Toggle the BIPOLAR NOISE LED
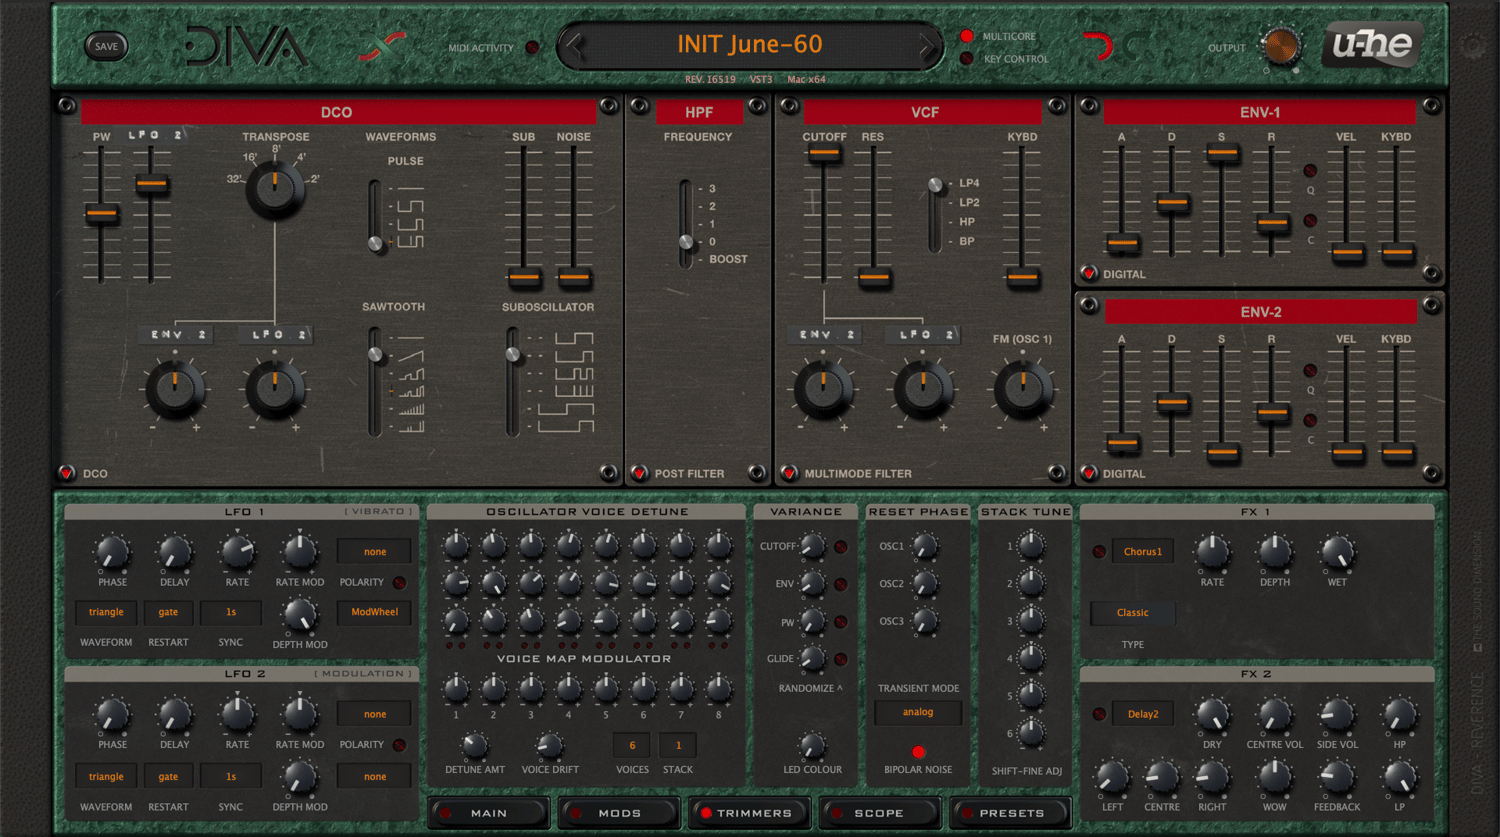1500x837 pixels. (x=918, y=752)
